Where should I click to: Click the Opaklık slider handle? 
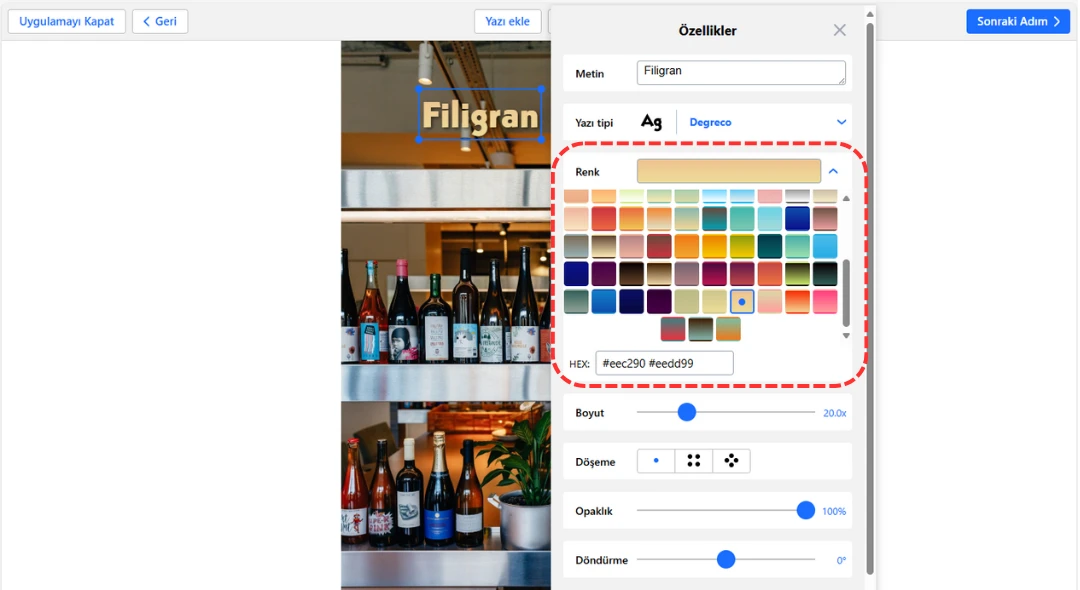tap(806, 511)
